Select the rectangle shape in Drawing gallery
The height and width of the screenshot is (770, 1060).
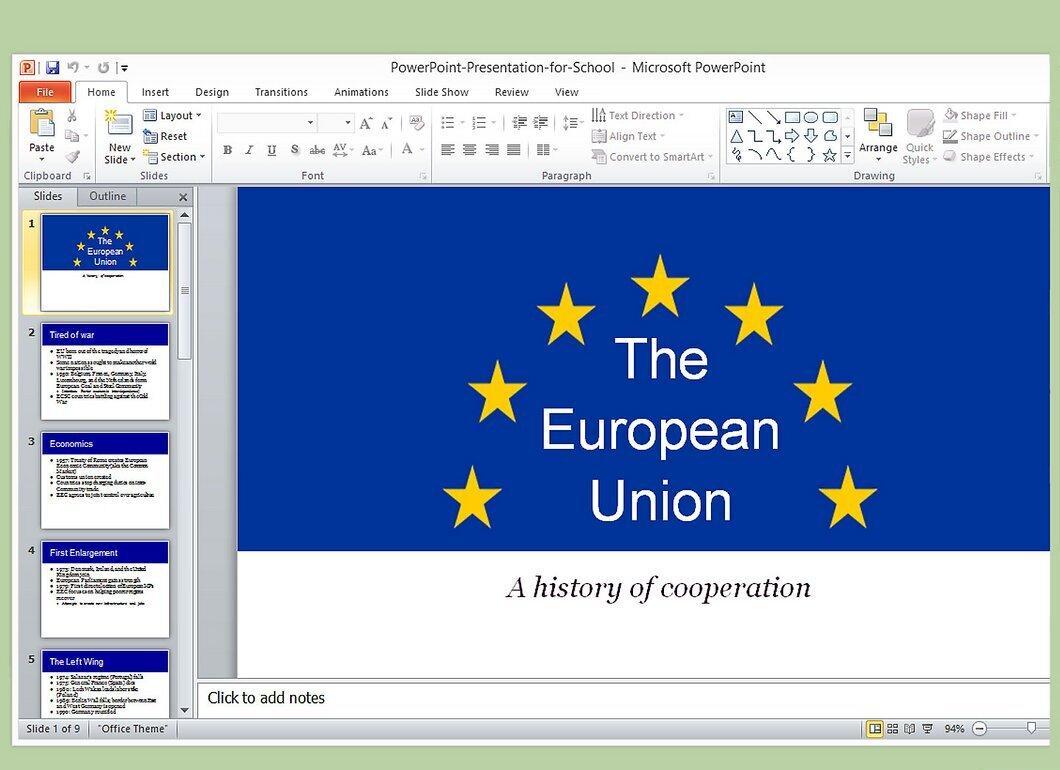point(792,117)
